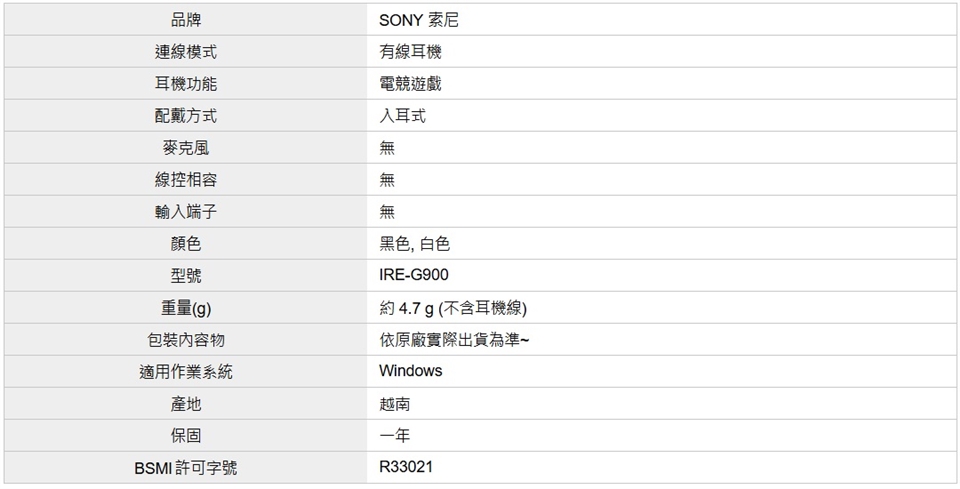Select the R33021 BSMI permit number
Viewport: 960px width, 489px height.
(406, 467)
